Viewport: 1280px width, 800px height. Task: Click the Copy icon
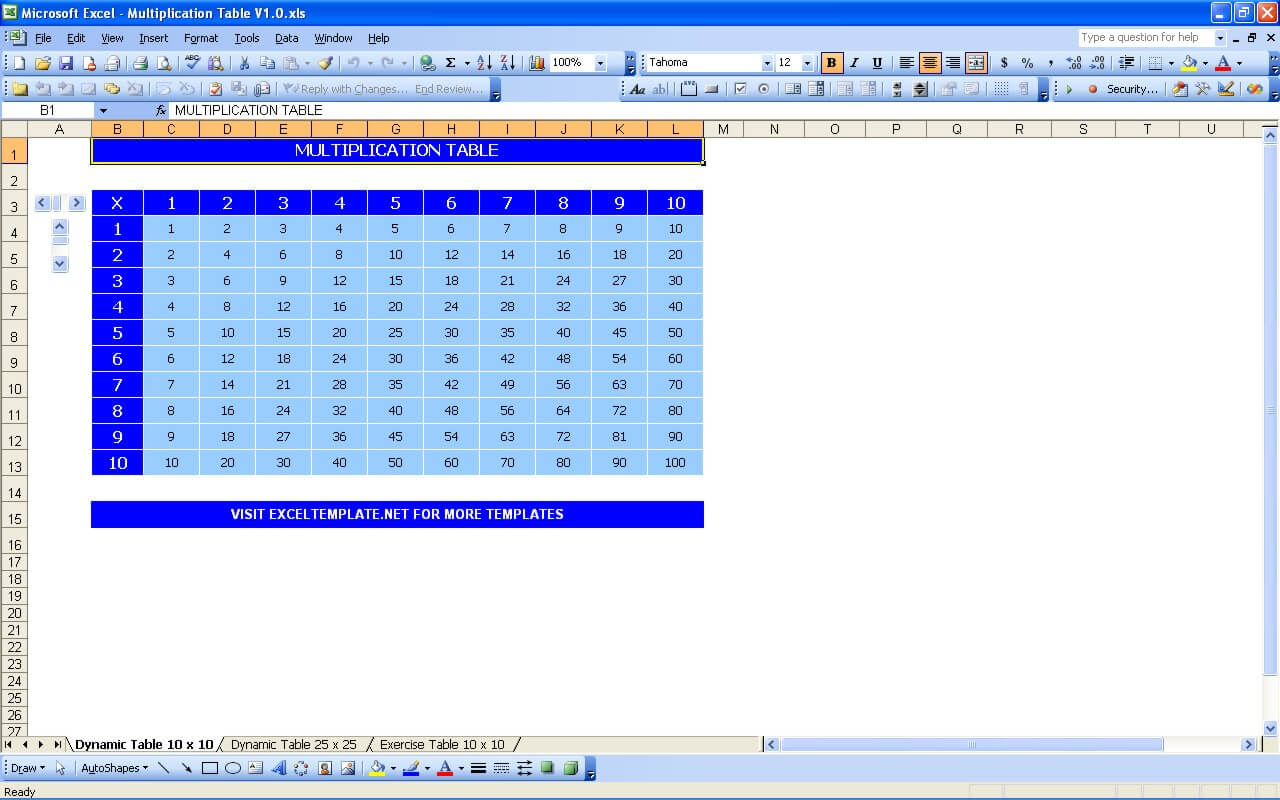click(x=267, y=63)
